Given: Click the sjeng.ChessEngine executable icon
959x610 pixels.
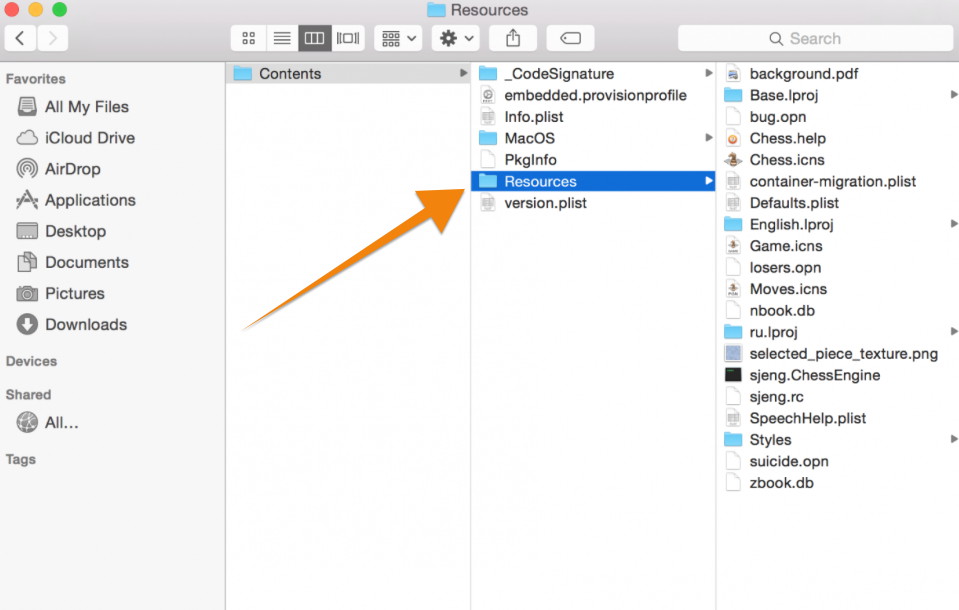Looking at the screenshot, I should click(733, 375).
